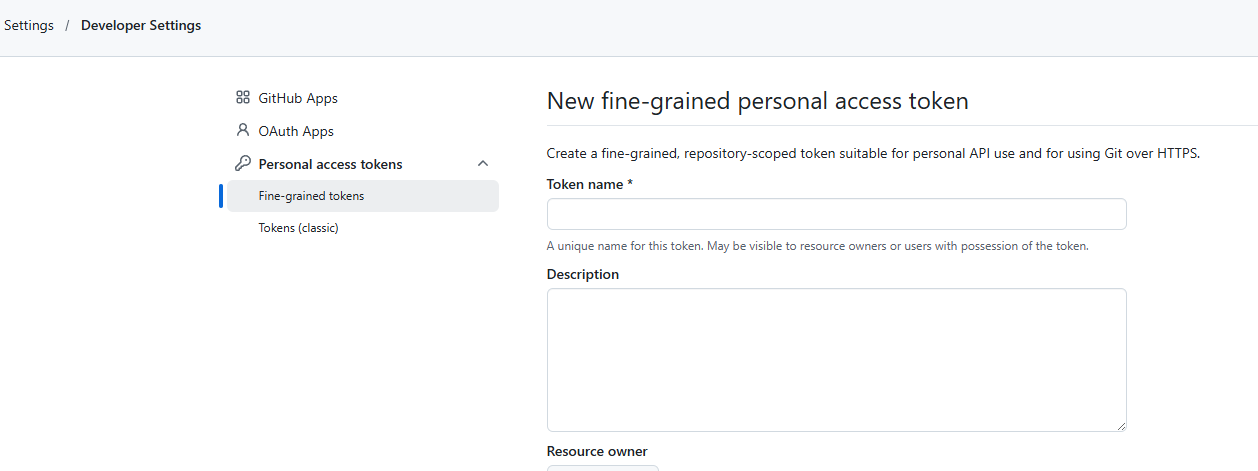
Task: Click the 'A unique name for this token' hint text
Action: coord(818,246)
